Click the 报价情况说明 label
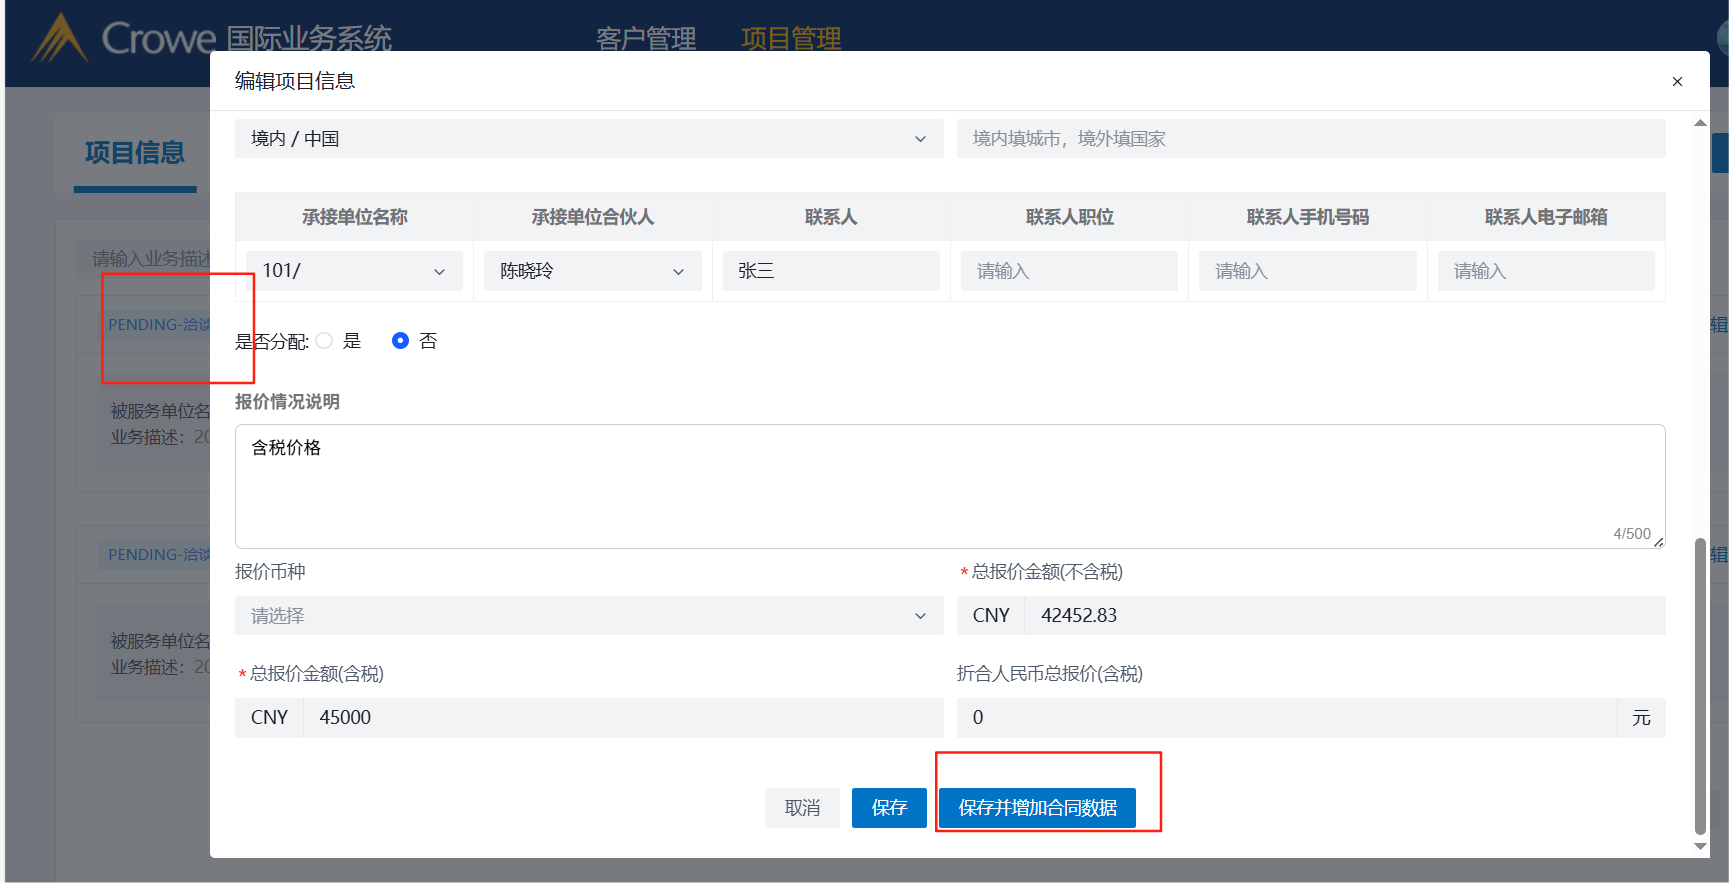 287,402
